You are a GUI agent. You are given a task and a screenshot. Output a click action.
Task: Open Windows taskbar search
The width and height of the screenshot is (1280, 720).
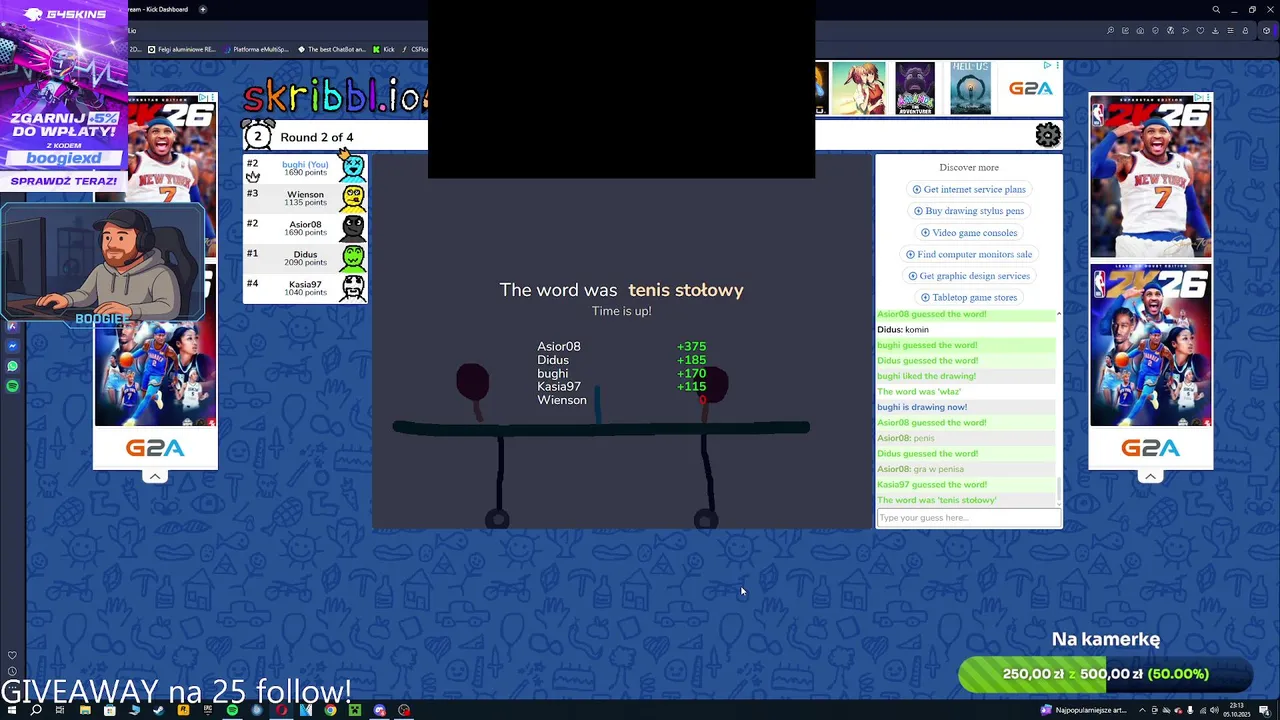coord(36,710)
